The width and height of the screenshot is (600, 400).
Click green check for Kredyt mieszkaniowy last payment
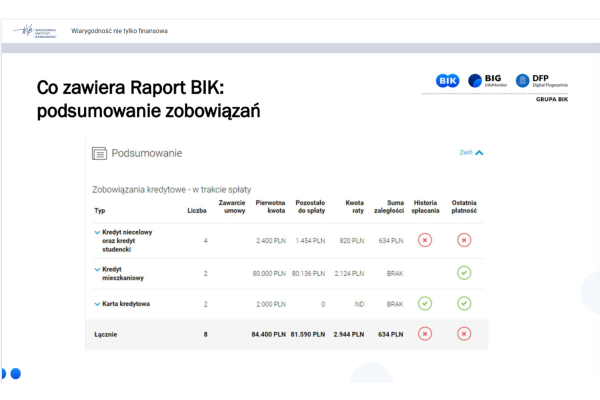coord(464,273)
